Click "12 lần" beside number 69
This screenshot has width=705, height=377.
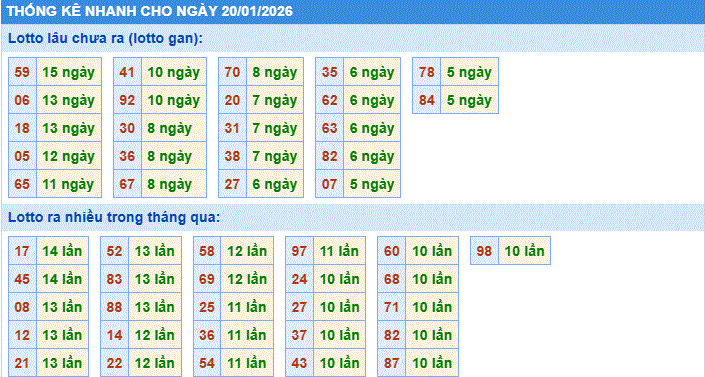click(x=247, y=279)
